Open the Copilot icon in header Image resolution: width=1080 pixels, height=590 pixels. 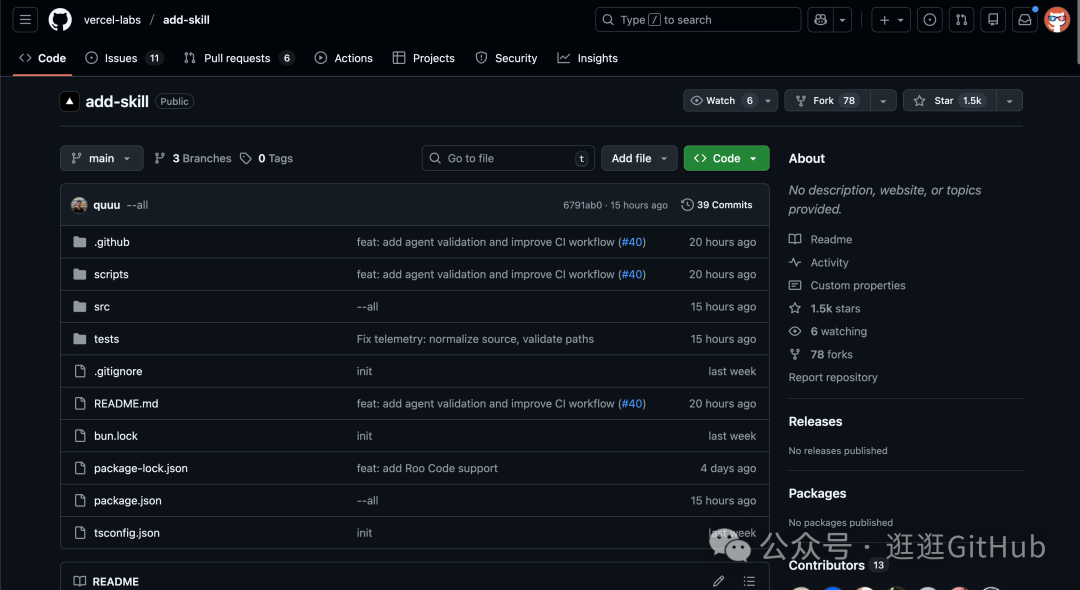point(821,20)
